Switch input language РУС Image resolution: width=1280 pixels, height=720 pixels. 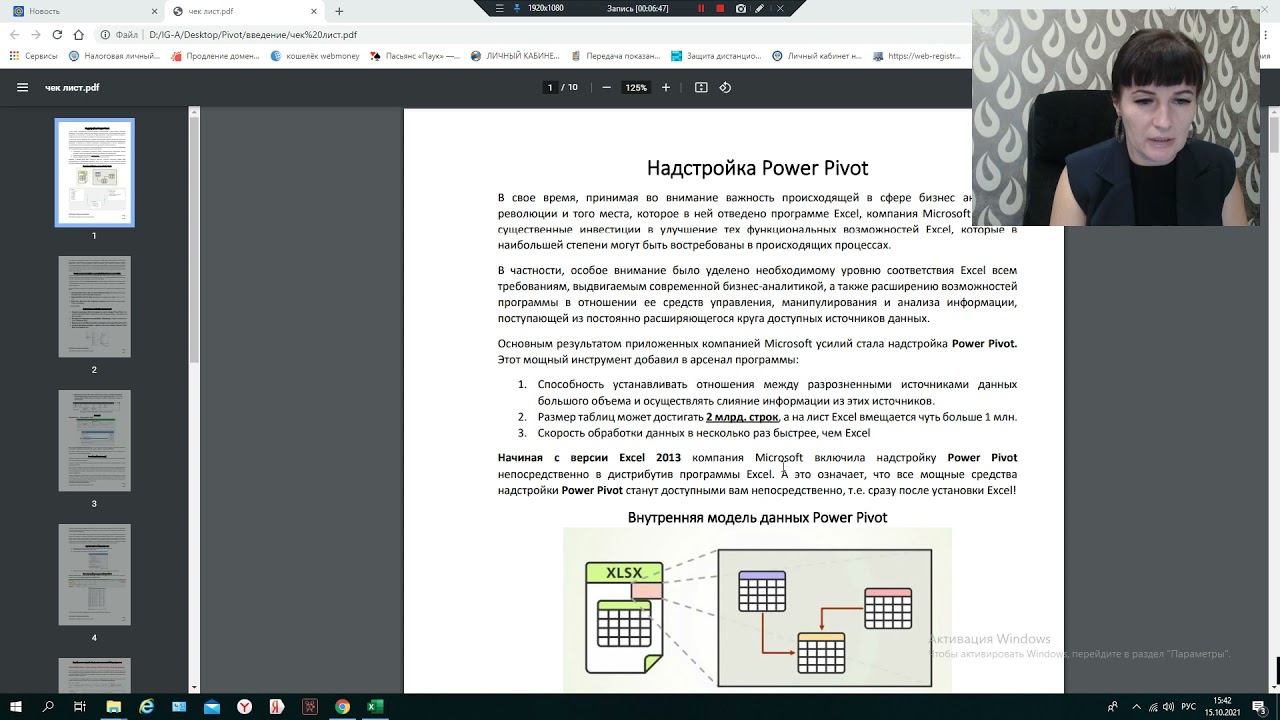pos(1189,706)
